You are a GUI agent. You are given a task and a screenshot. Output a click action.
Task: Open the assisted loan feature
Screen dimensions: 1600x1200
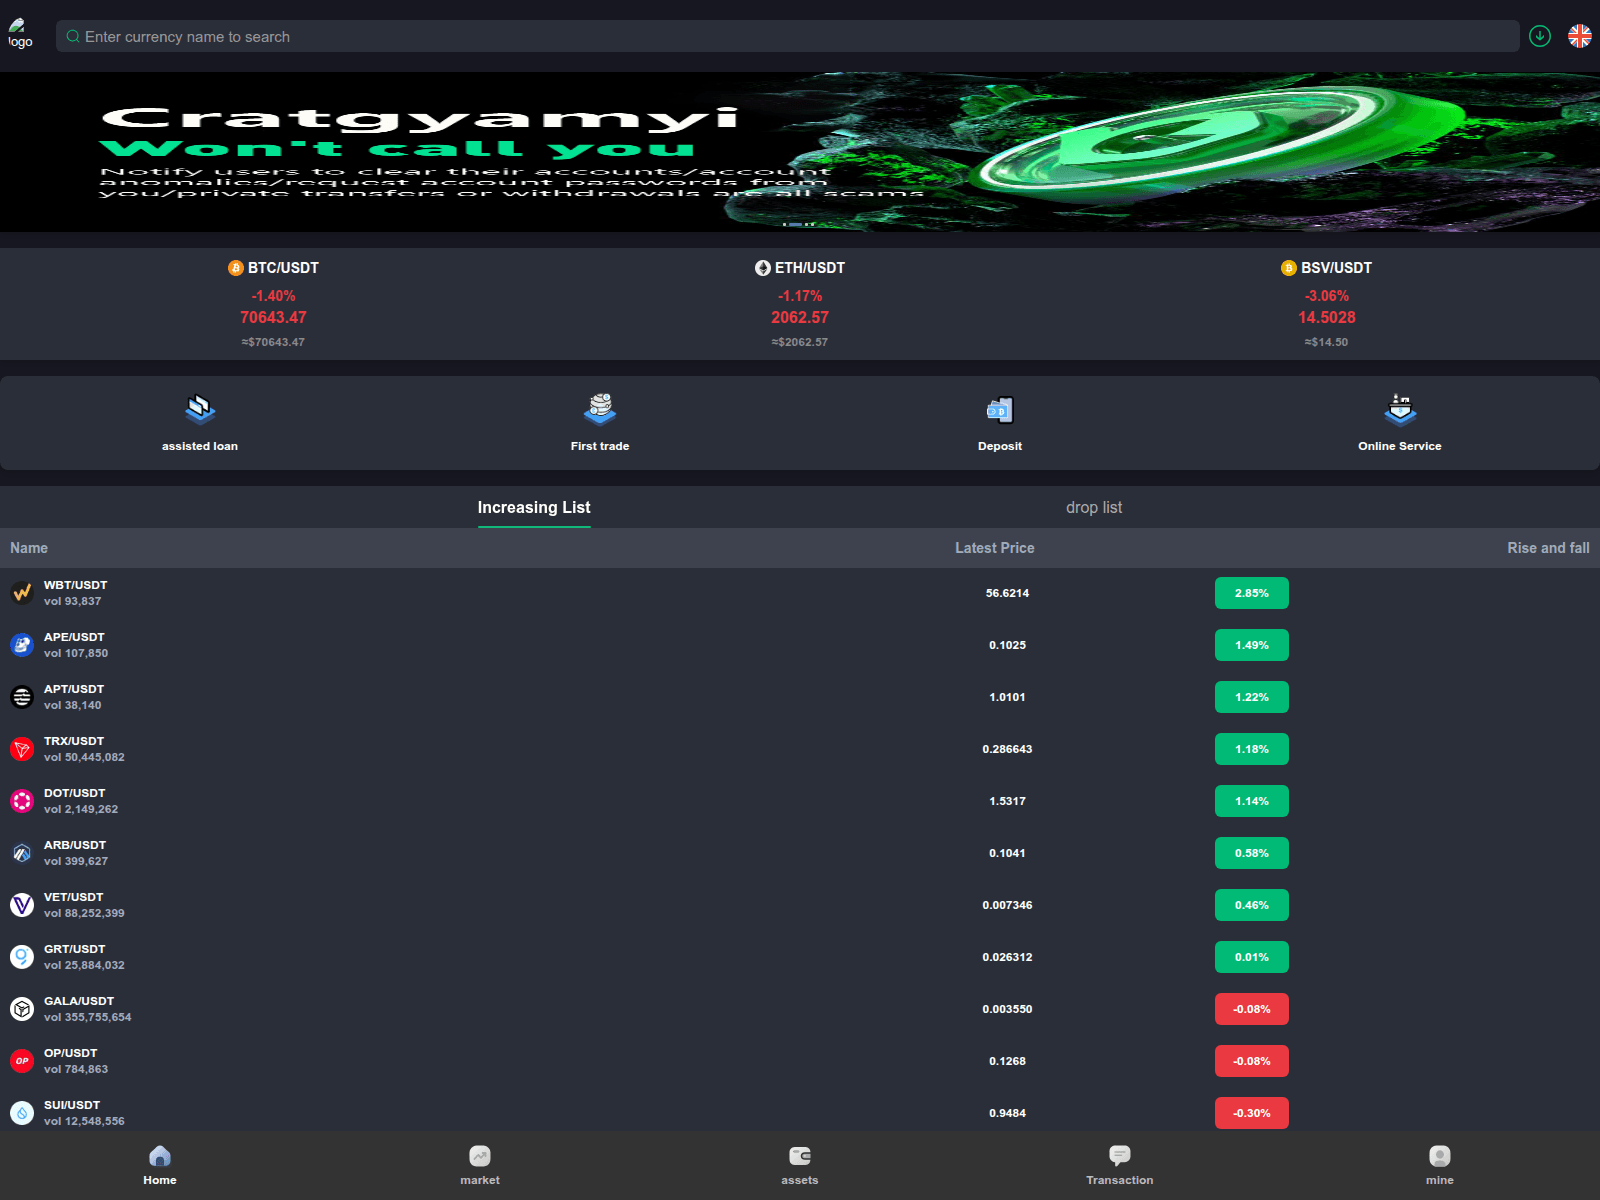pyautogui.click(x=199, y=423)
